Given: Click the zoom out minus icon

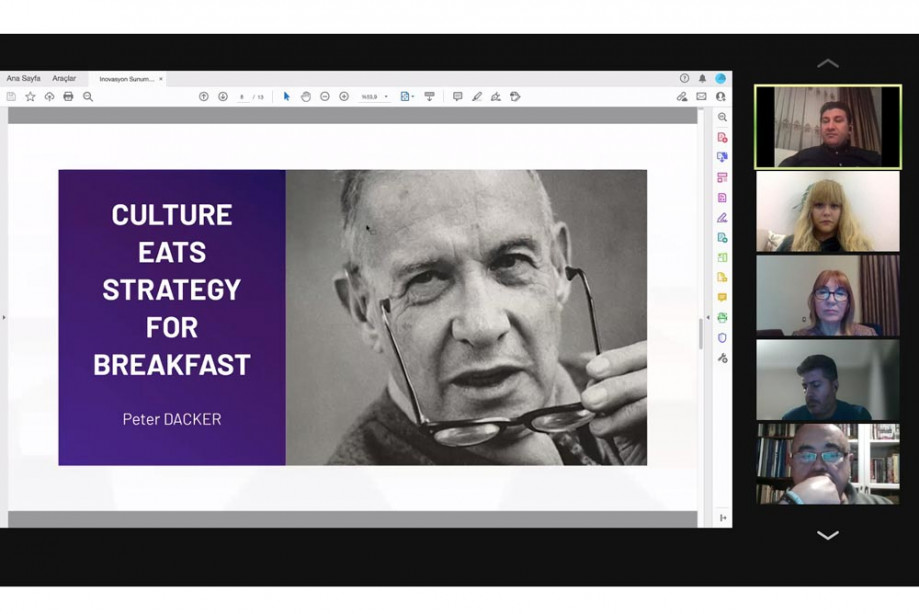Looking at the screenshot, I should click(x=325, y=97).
